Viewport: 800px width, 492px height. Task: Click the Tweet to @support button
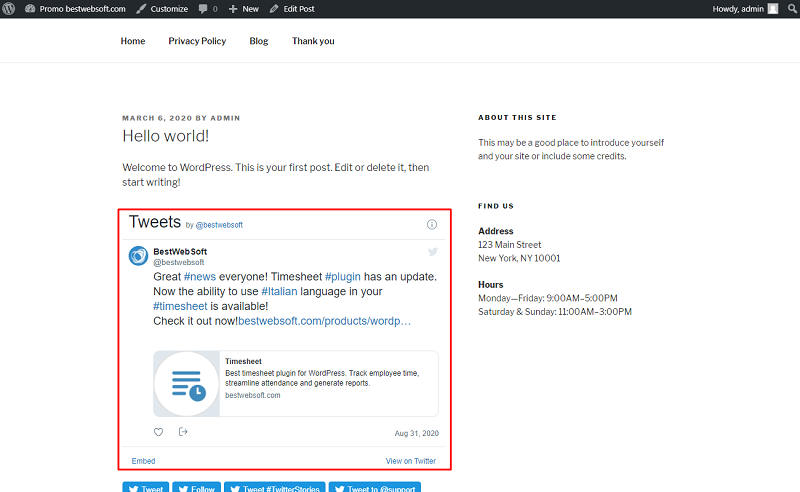374,487
